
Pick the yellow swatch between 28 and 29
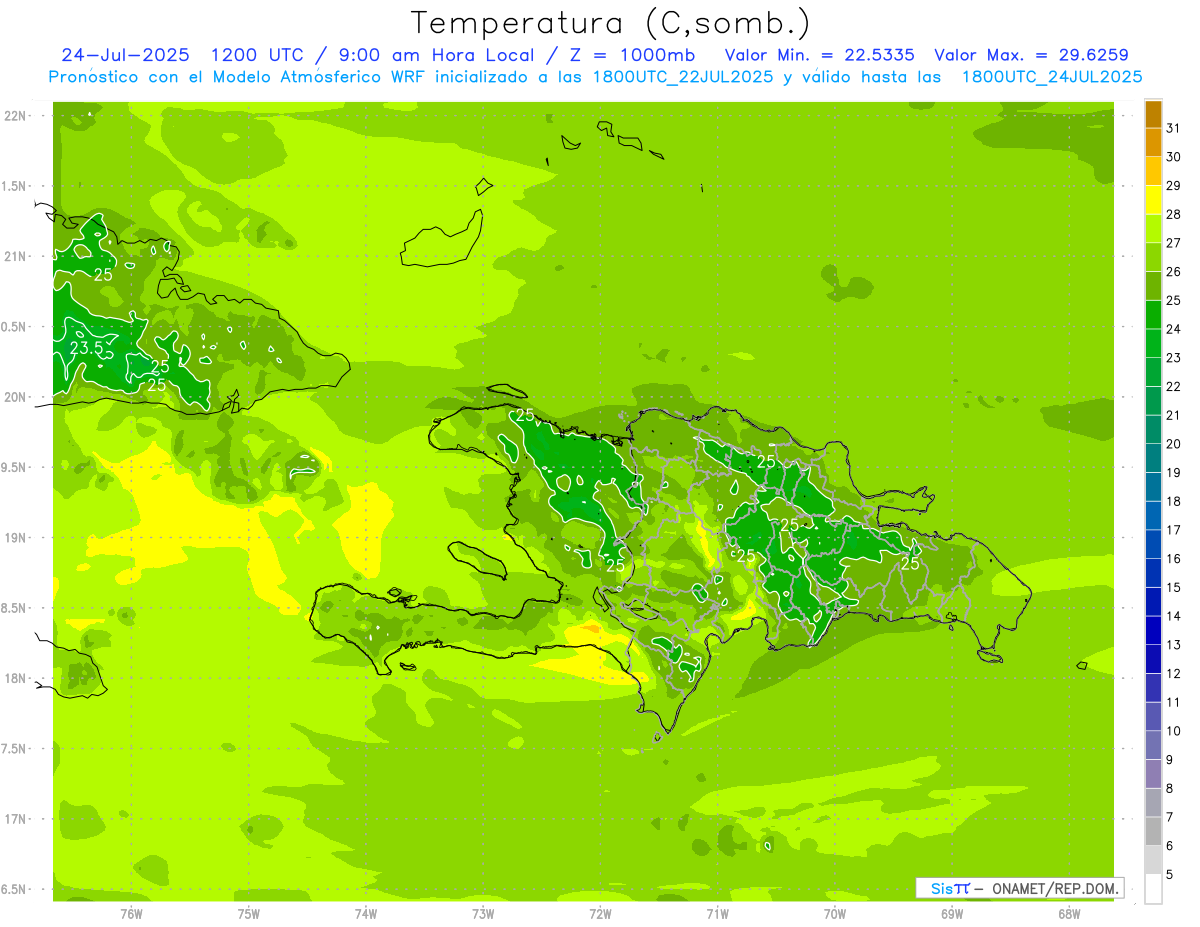[1153, 200]
